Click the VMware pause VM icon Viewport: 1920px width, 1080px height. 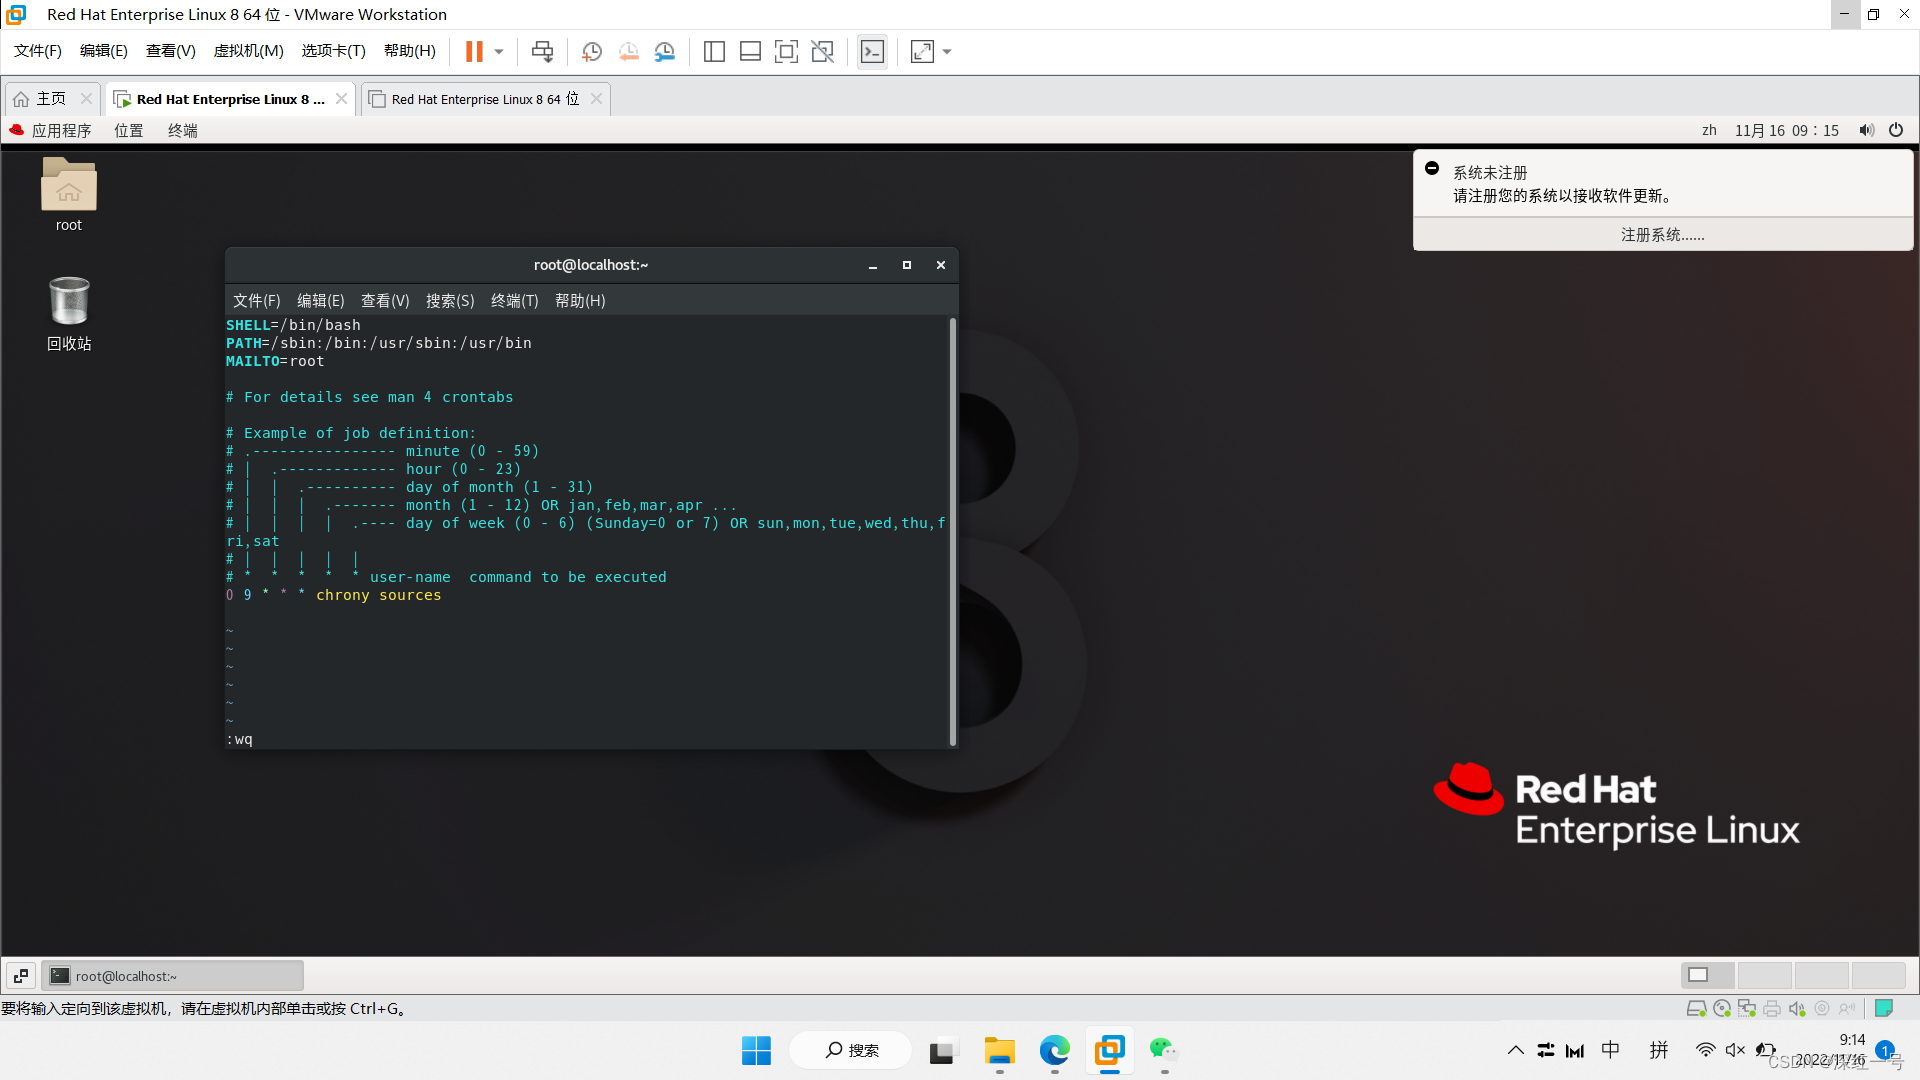pyautogui.click(x=474, y=51)
